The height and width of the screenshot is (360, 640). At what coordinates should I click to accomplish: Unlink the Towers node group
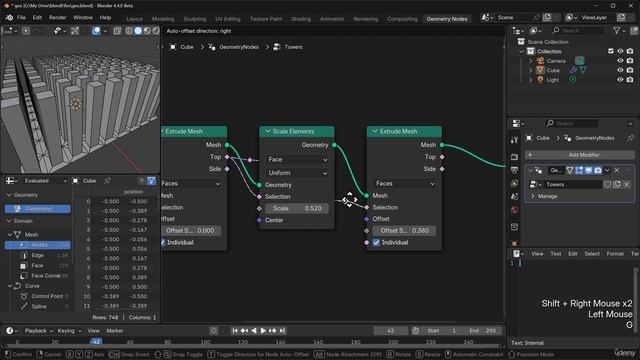coord(627,184)
